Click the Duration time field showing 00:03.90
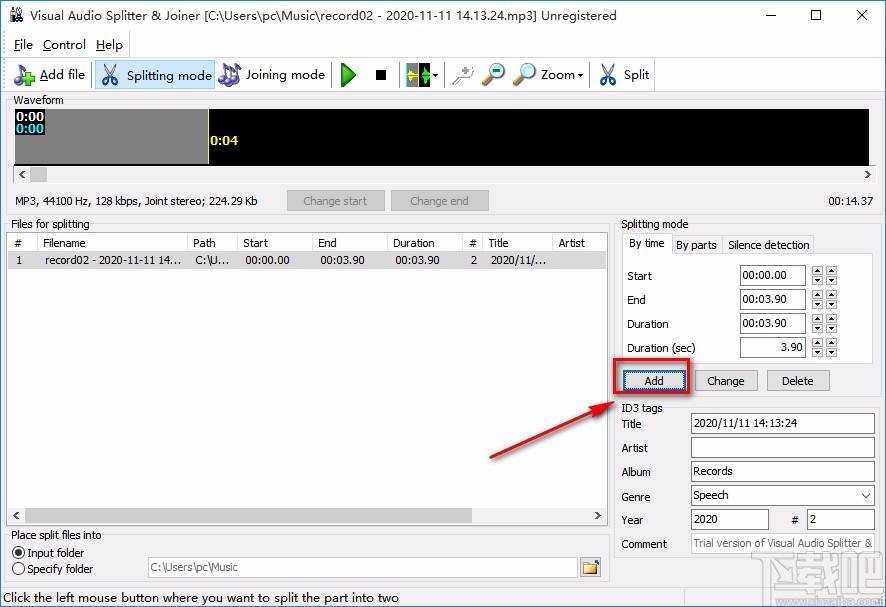Image resolution: width=886 pixels, height=607 pixels. (x=772, y=323)
